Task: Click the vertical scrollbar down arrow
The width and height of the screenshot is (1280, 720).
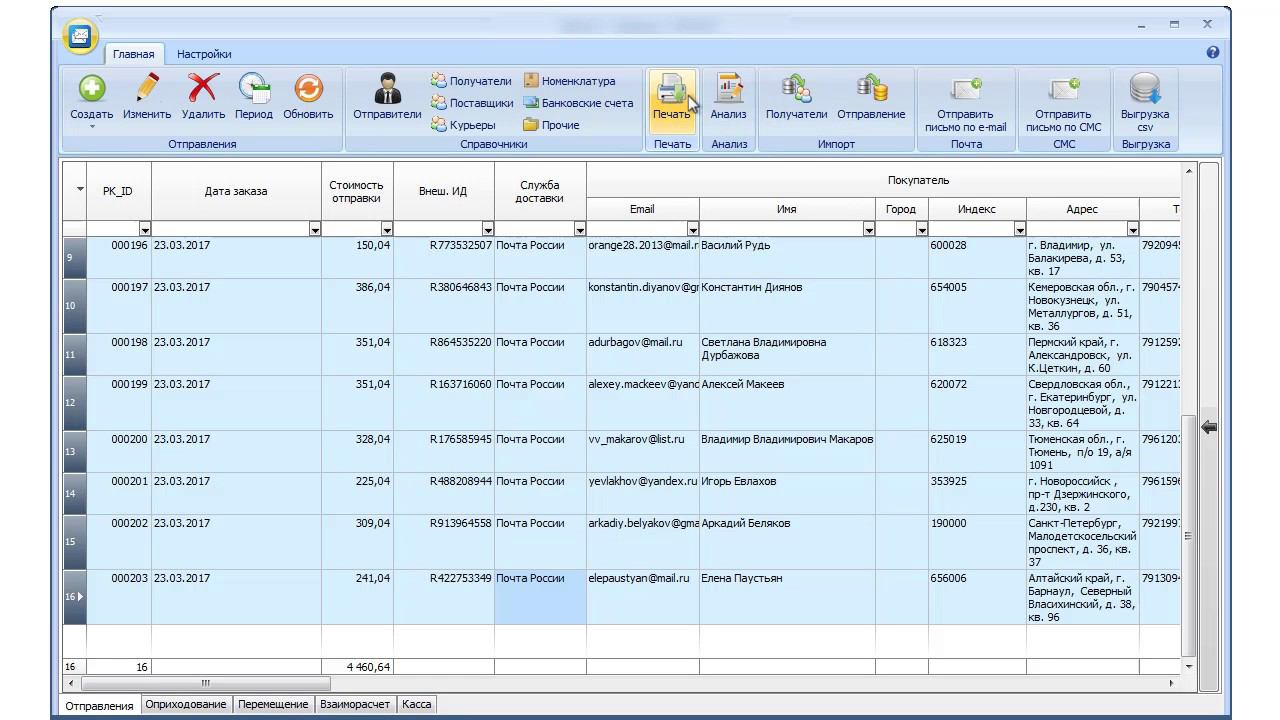Action: tap(1189, 666)
